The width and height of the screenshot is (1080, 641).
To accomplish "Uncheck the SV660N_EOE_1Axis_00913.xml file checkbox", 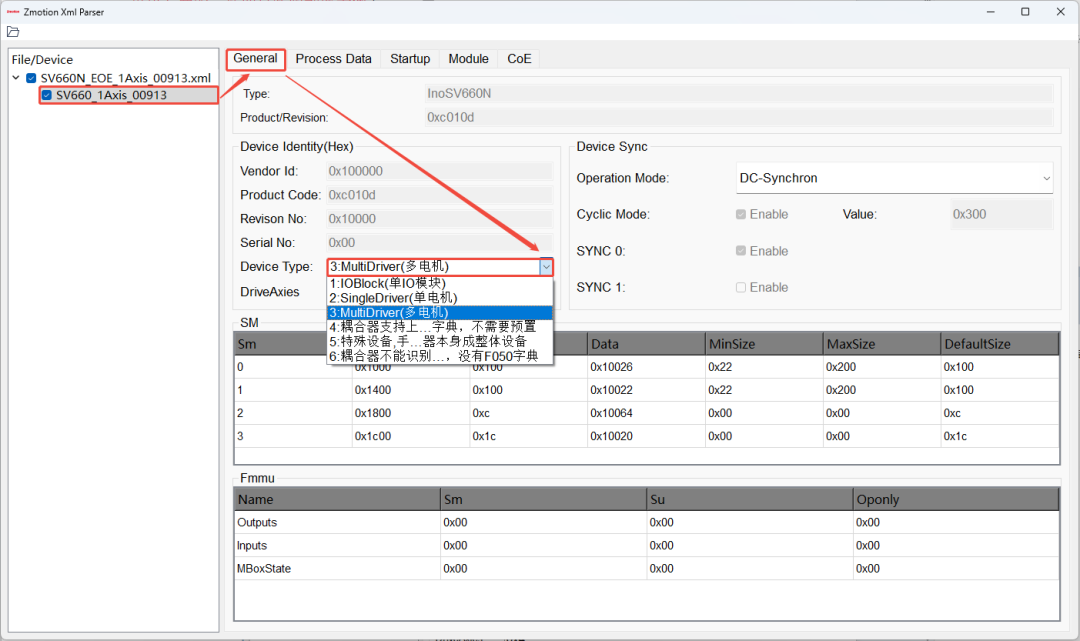I will [31, 78].
